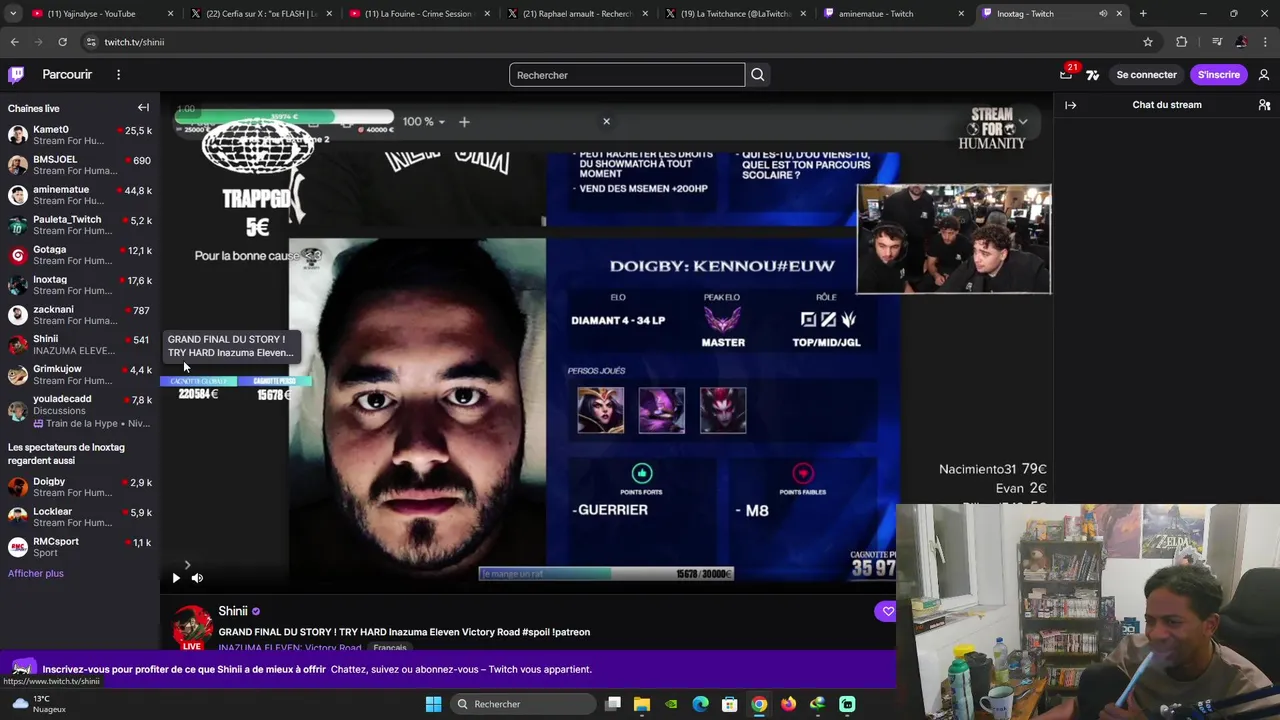The width and height of the screenshot is (1280, 720).
Task: Click the Parcourir link
Action: 67,75
